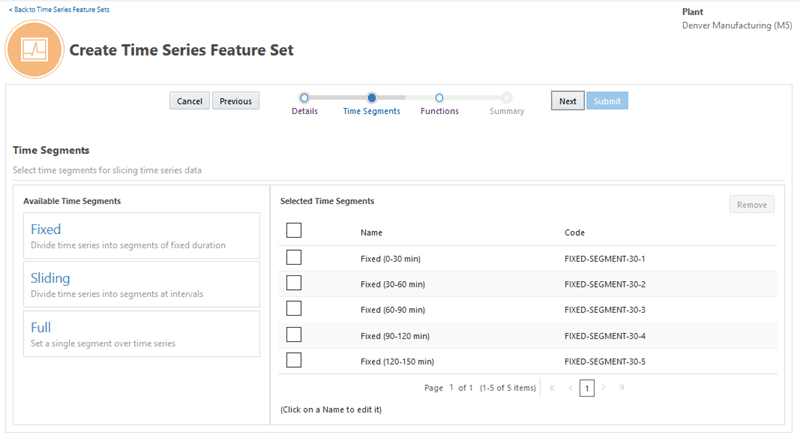The image size is (800, 438).
Task: Click the Details step circle
Action: pyautogui.click(x=304, y=98)
